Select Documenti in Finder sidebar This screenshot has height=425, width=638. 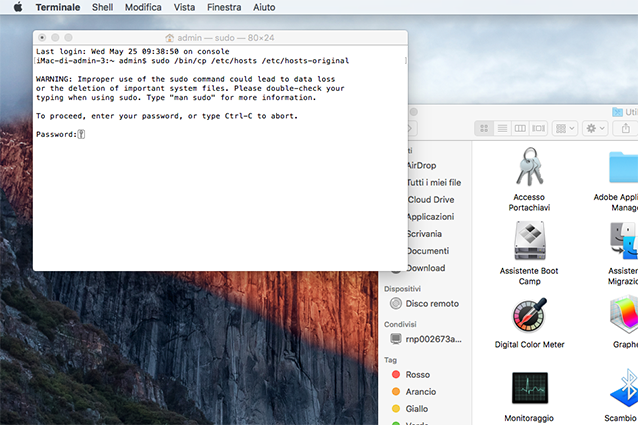pos(428,251)
